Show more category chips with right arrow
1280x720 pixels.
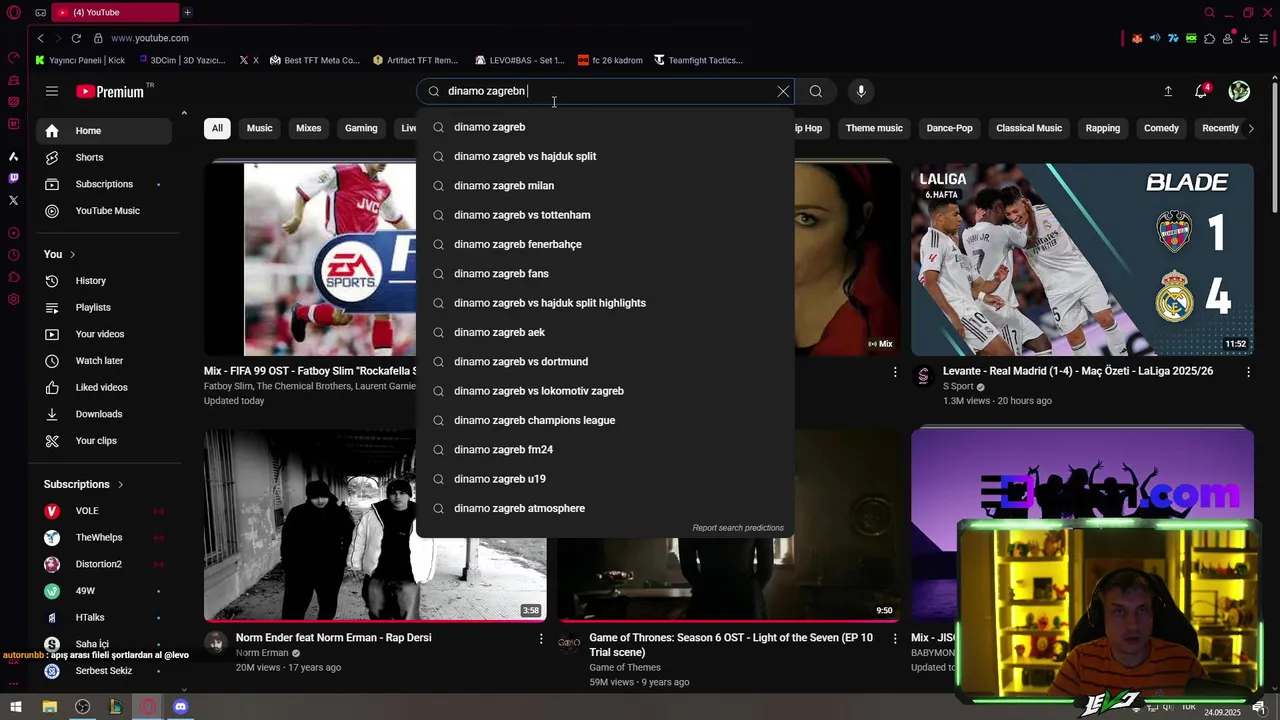(1250, 128)
